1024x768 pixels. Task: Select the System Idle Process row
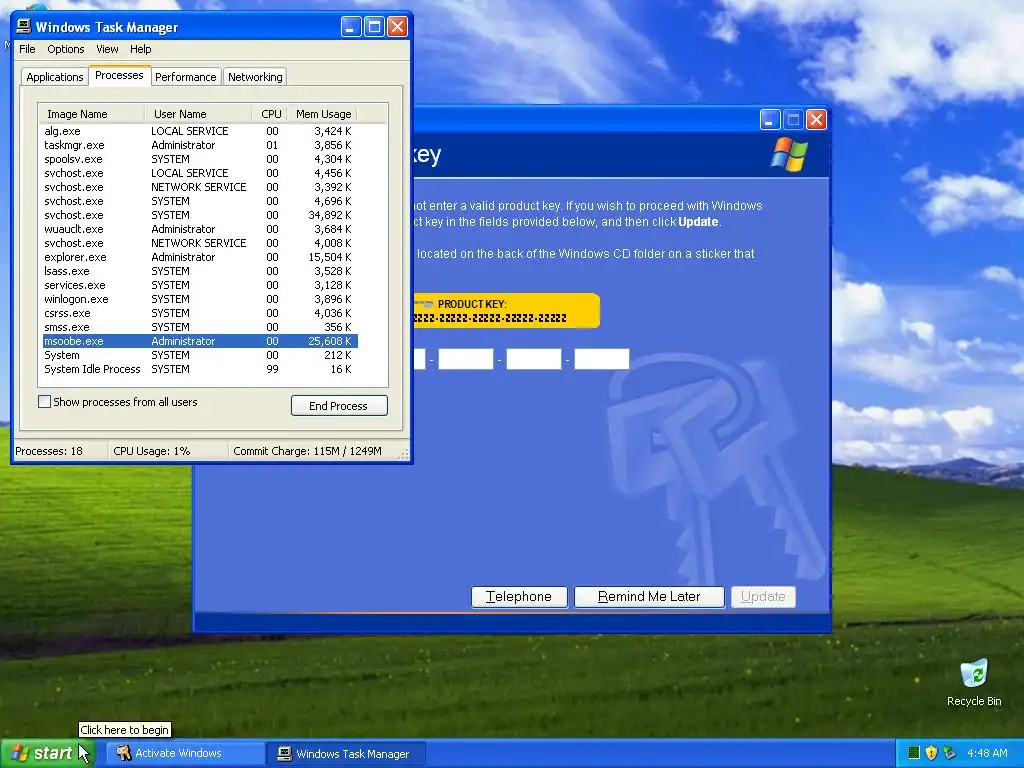coord(200,369)
